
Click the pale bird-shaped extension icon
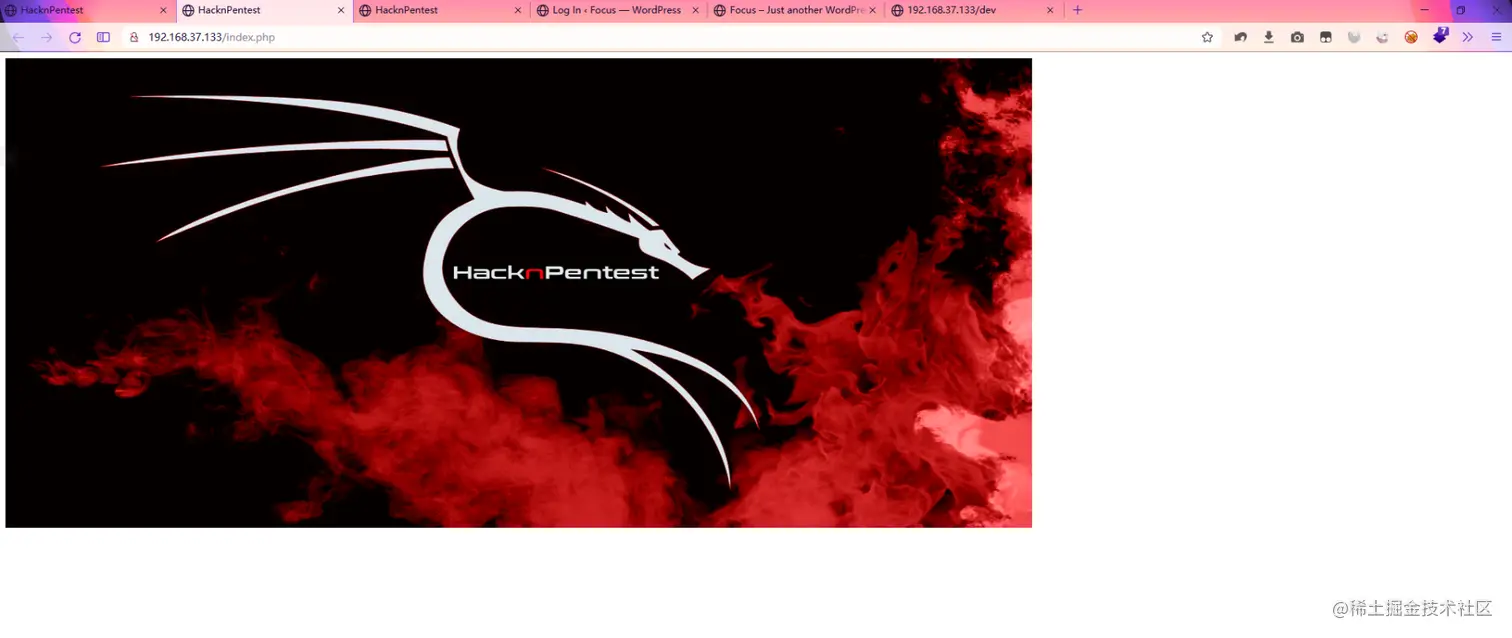tap(1382, 37)
